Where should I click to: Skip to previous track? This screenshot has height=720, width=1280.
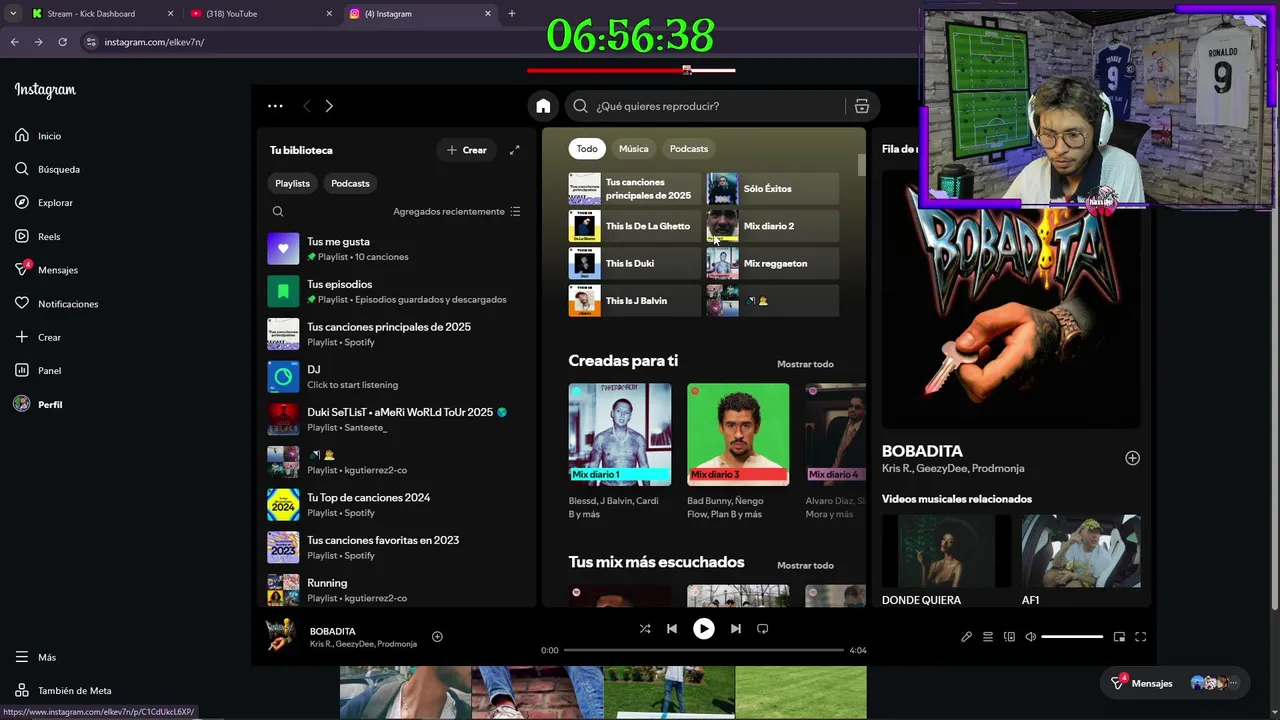point(672,629)
